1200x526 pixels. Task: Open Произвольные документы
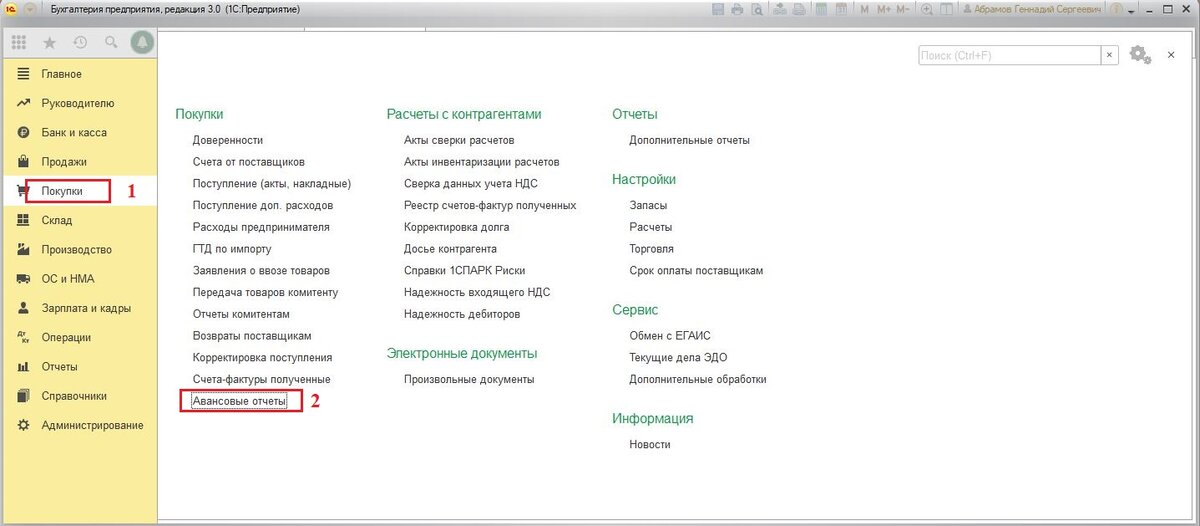[469, 379]
